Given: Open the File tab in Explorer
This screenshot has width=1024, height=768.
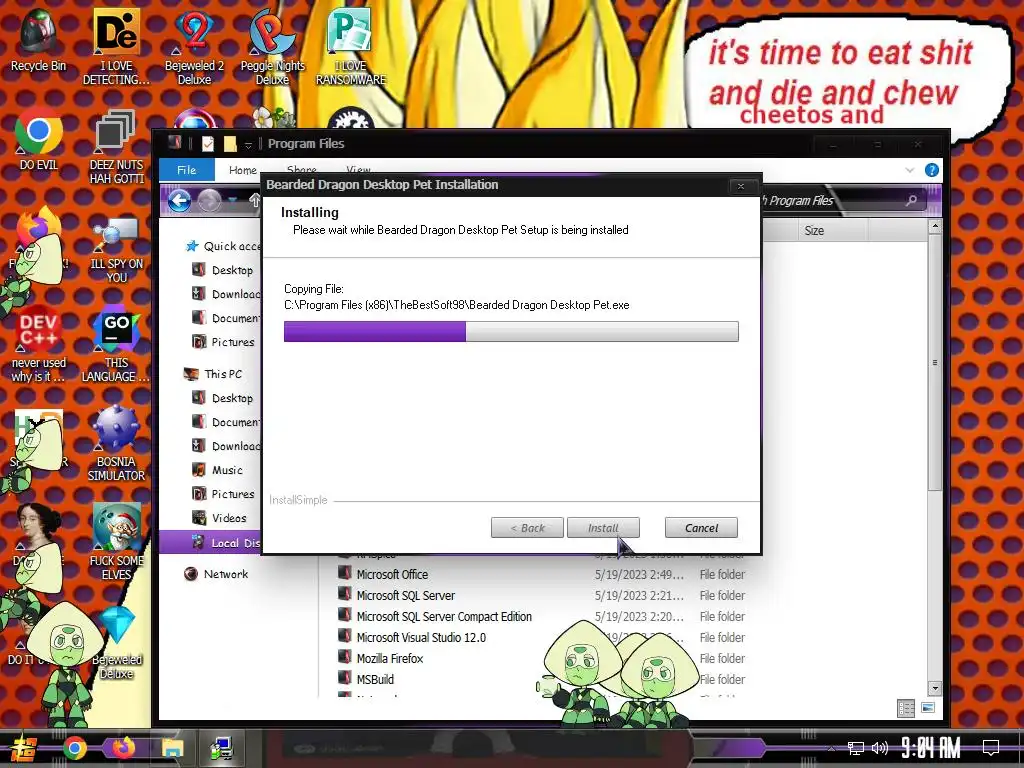Looking at the screenshot, I should [186, 170].
